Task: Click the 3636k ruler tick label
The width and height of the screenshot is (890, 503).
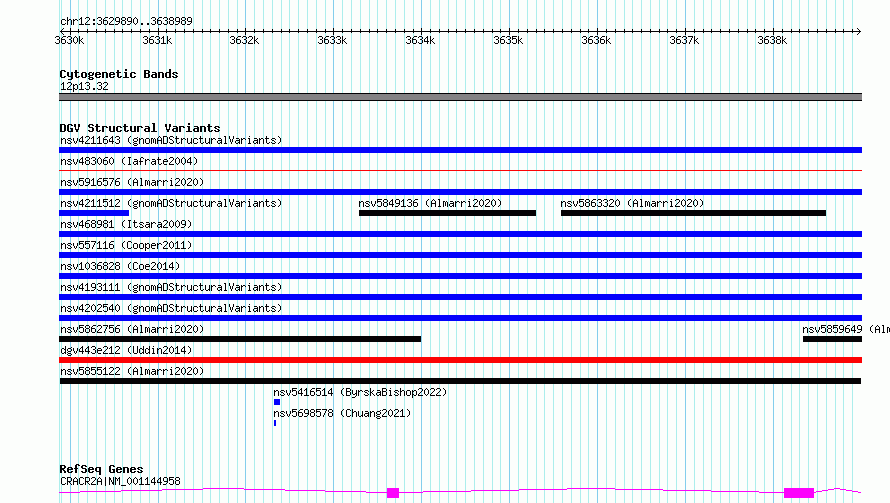Action: pos(596,40)
